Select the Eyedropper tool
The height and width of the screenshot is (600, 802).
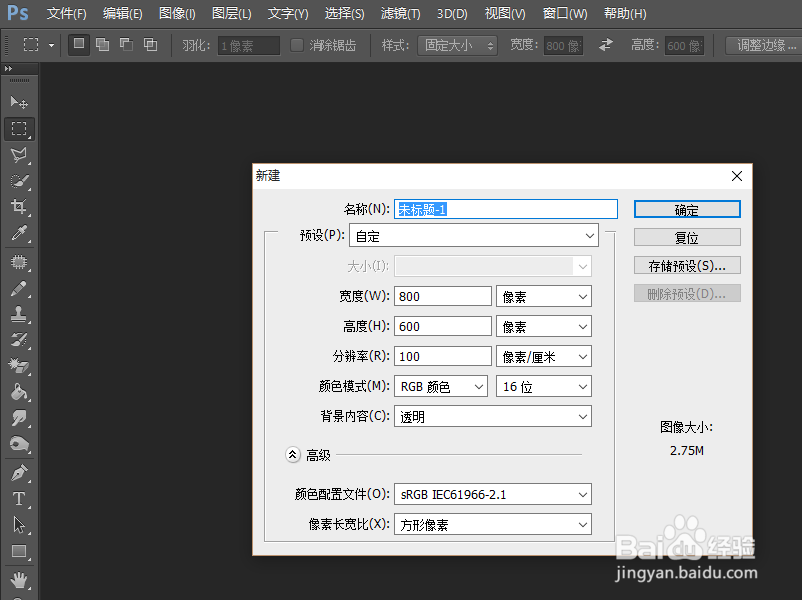(19, 234)
